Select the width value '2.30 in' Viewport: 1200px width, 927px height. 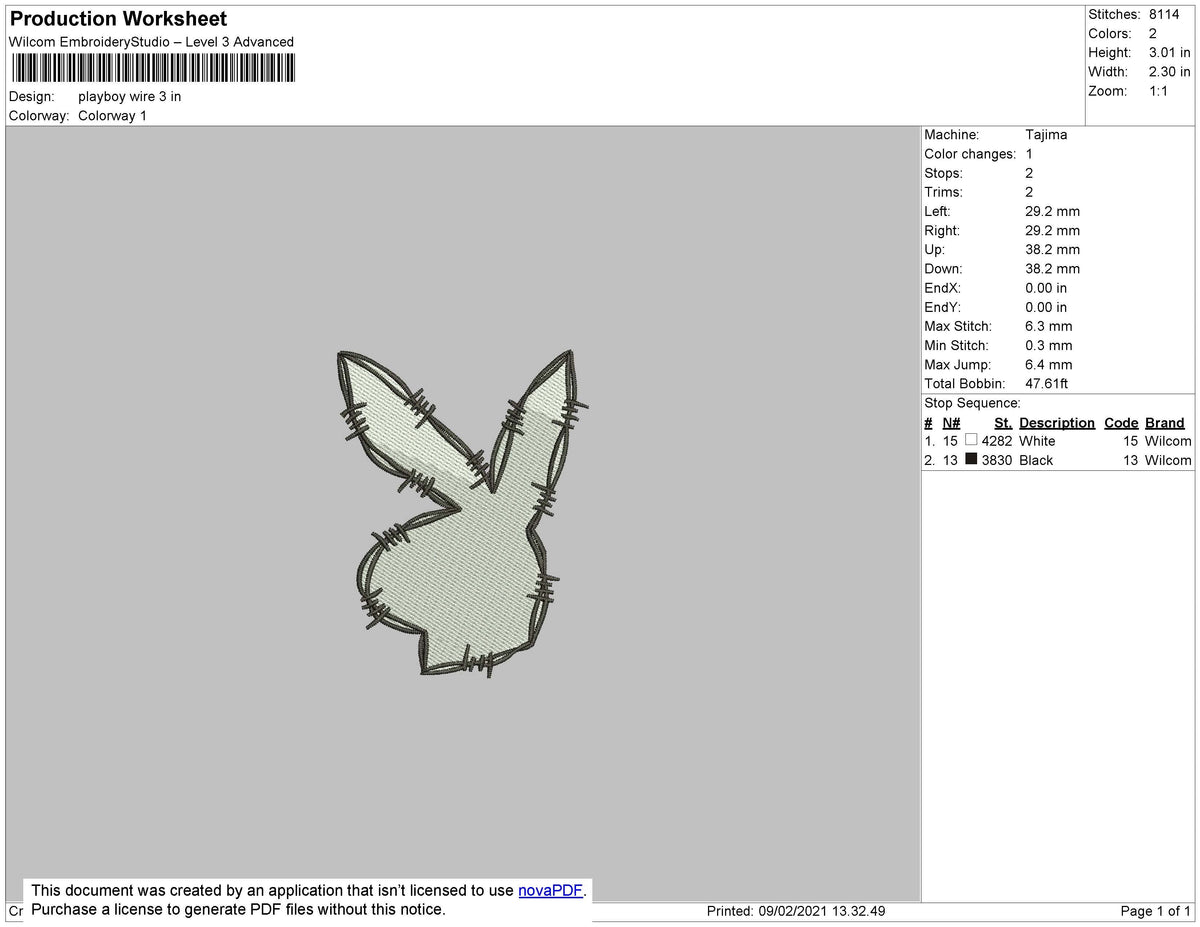click(1170, 72)
